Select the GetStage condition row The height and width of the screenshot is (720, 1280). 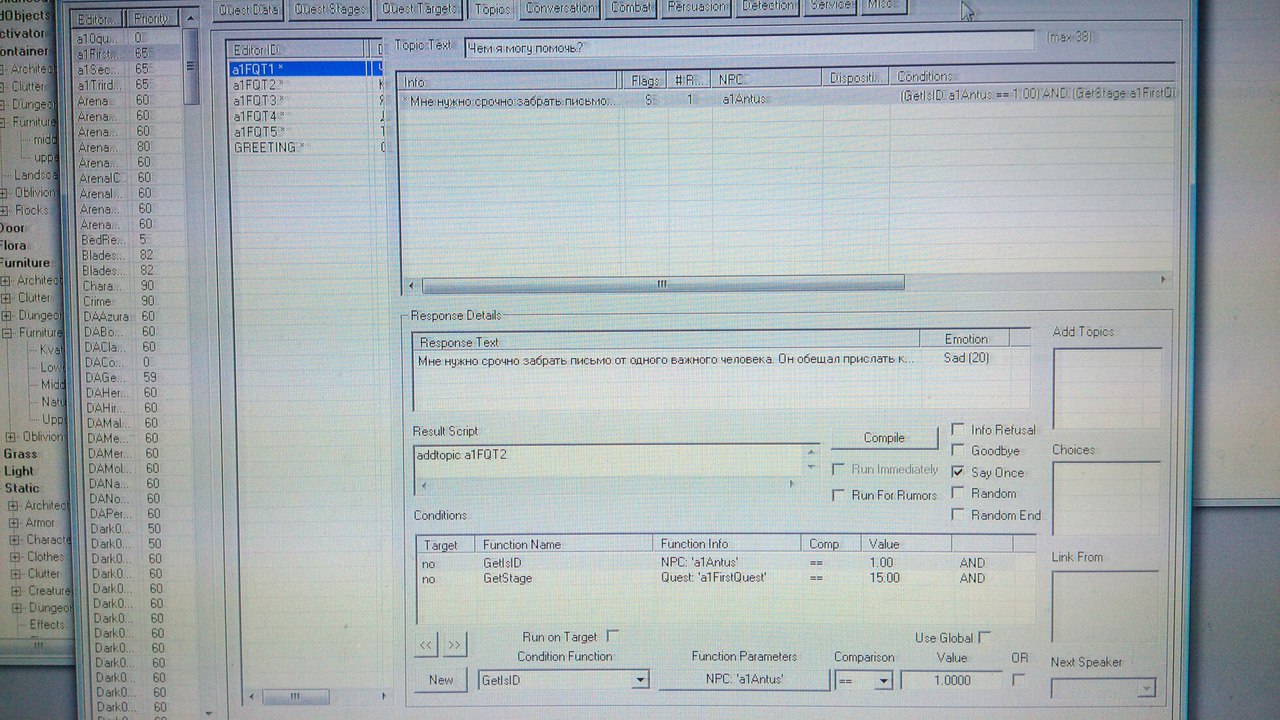click(x=725, y=578)
